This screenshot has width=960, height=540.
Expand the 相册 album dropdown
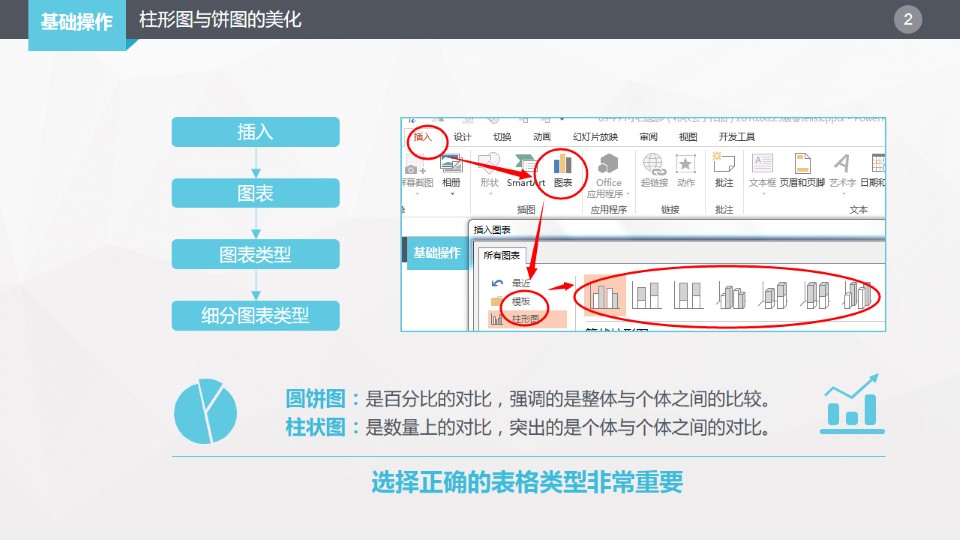pos(451,194)
